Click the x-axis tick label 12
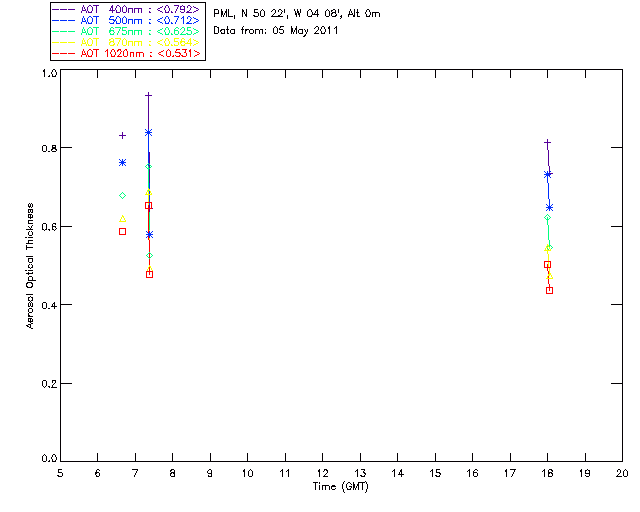Viewport: 640px width, 512px height. (322, 473)
